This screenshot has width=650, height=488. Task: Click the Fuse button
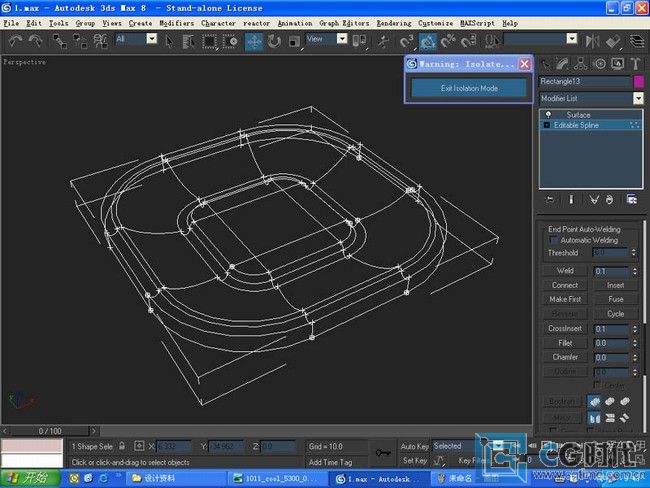616,299
